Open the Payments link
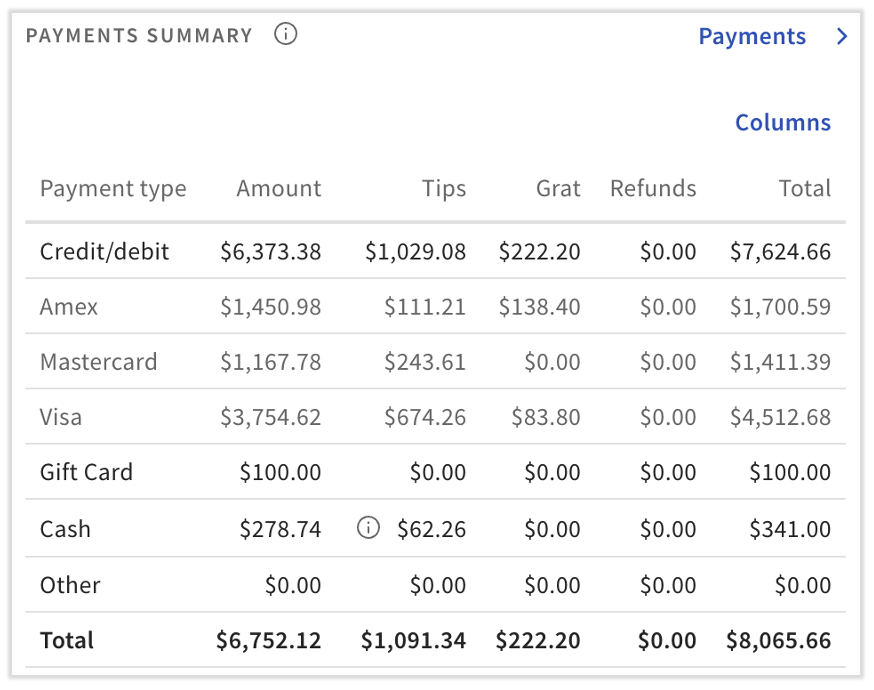This screenshot has width=874, height=690. tap(752, 37)
